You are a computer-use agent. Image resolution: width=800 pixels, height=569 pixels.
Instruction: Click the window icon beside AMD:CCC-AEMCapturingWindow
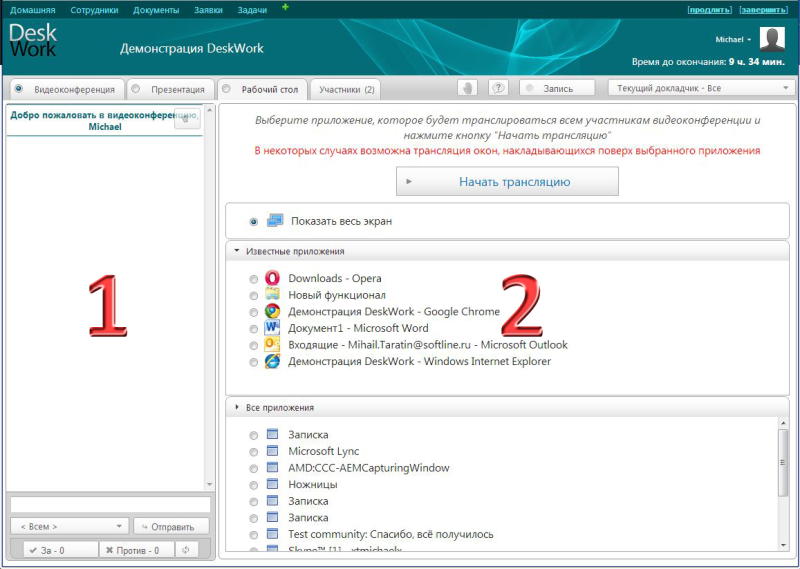click(x=272, y=468)
